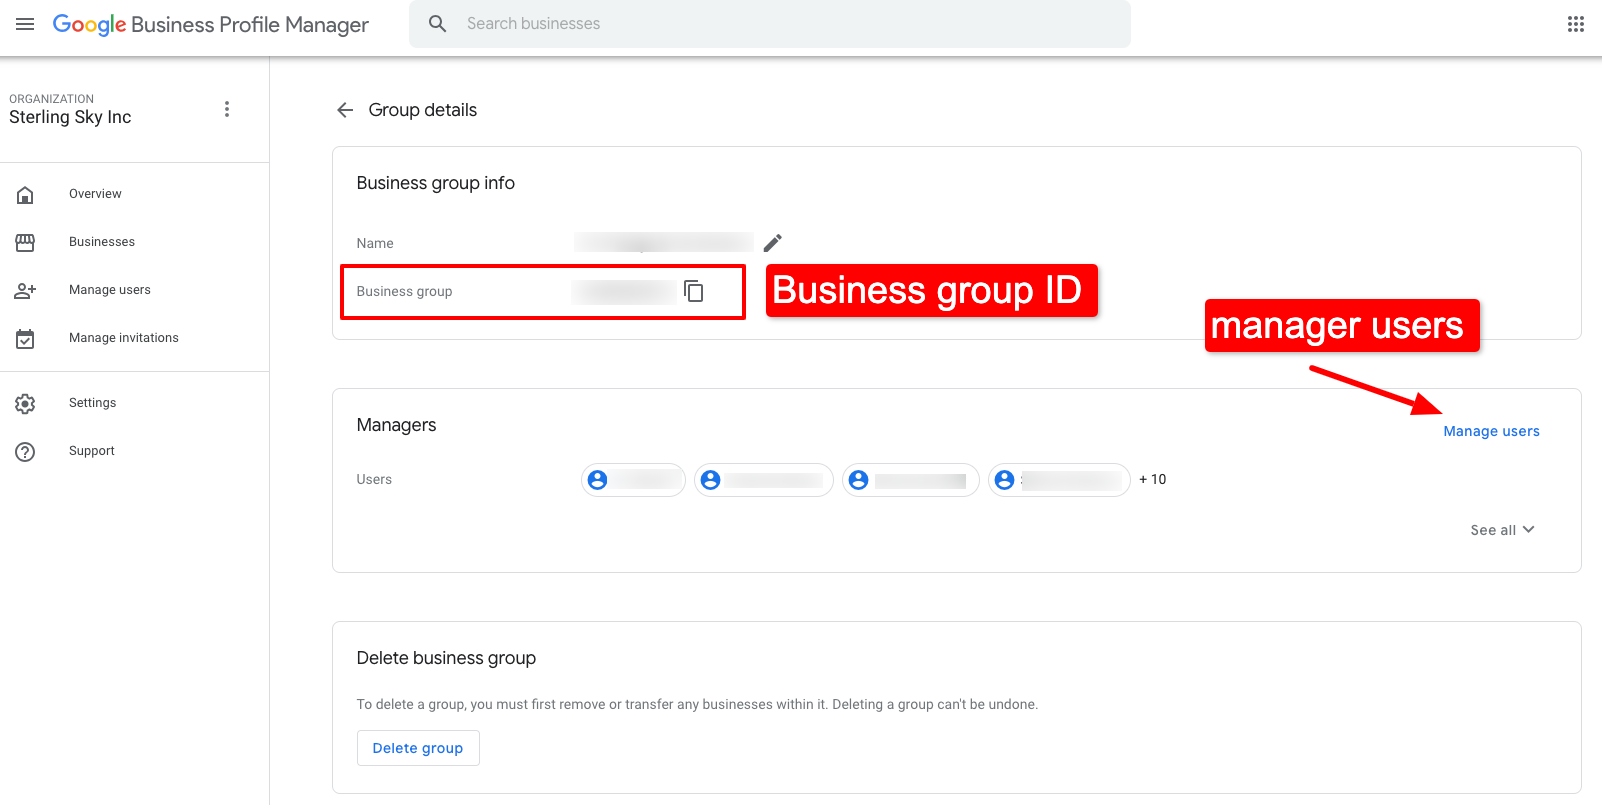
Task: Click the Settings gear icon
Action: point(25,403)
